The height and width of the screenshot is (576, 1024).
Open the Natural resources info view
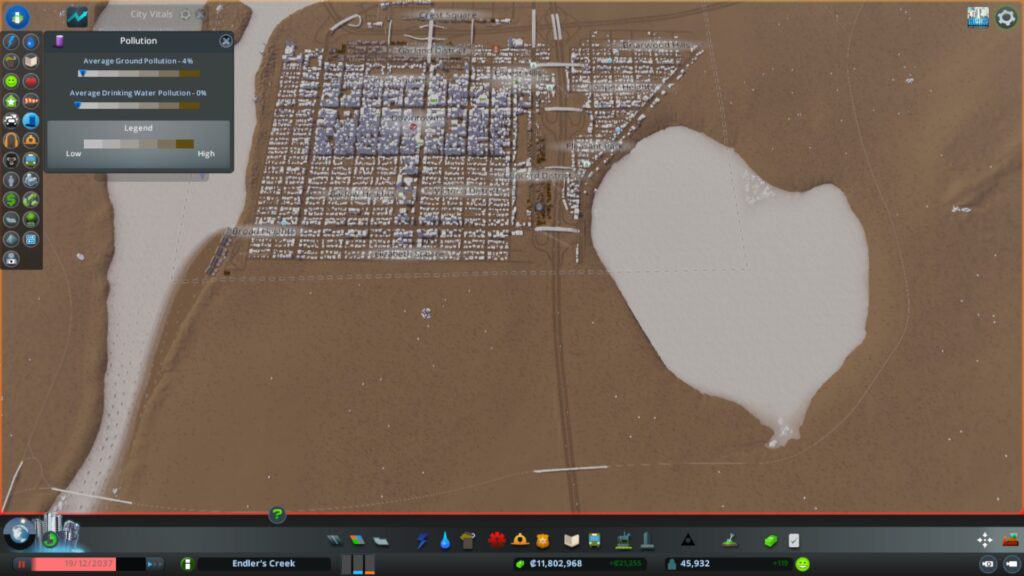coord(31,199)
